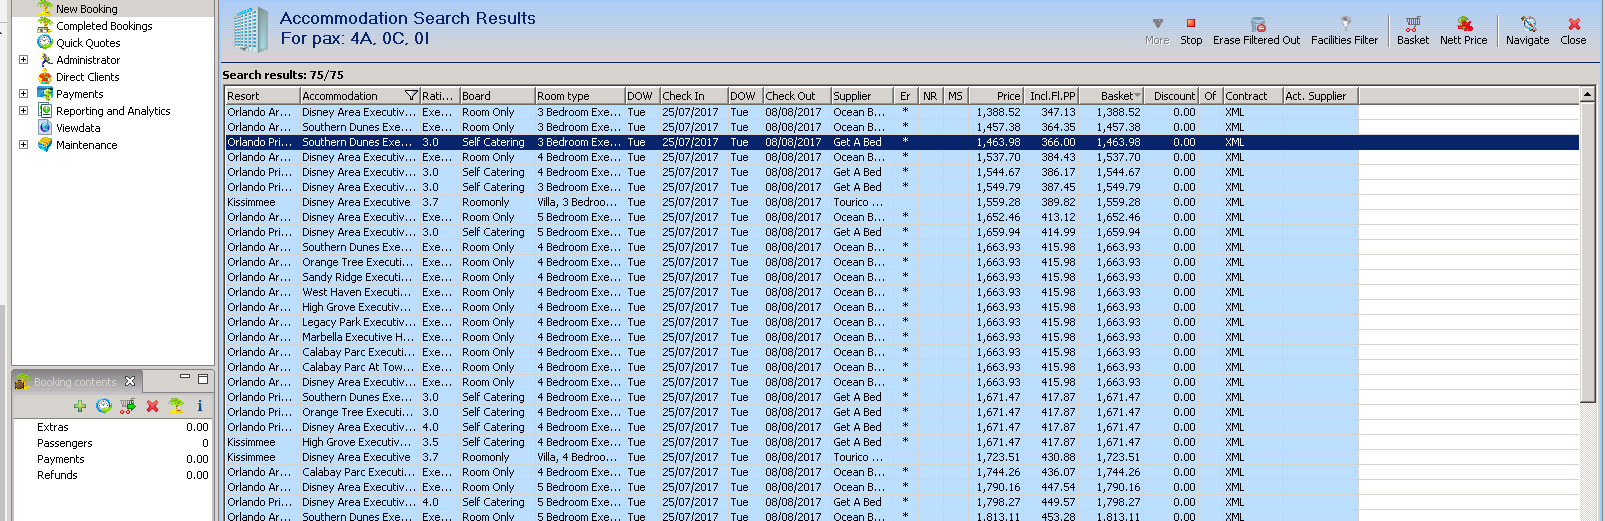Viewport: 1605px width, 521px height.
Task: Select the Refunds row in Booking contents
Action: click(112, 475)
